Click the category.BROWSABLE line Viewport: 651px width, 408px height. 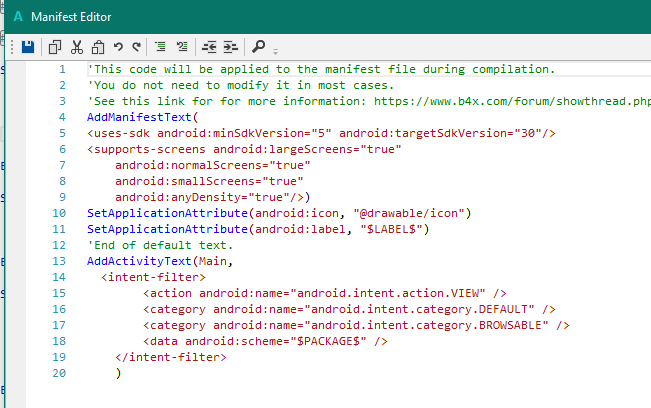point(356,325)
